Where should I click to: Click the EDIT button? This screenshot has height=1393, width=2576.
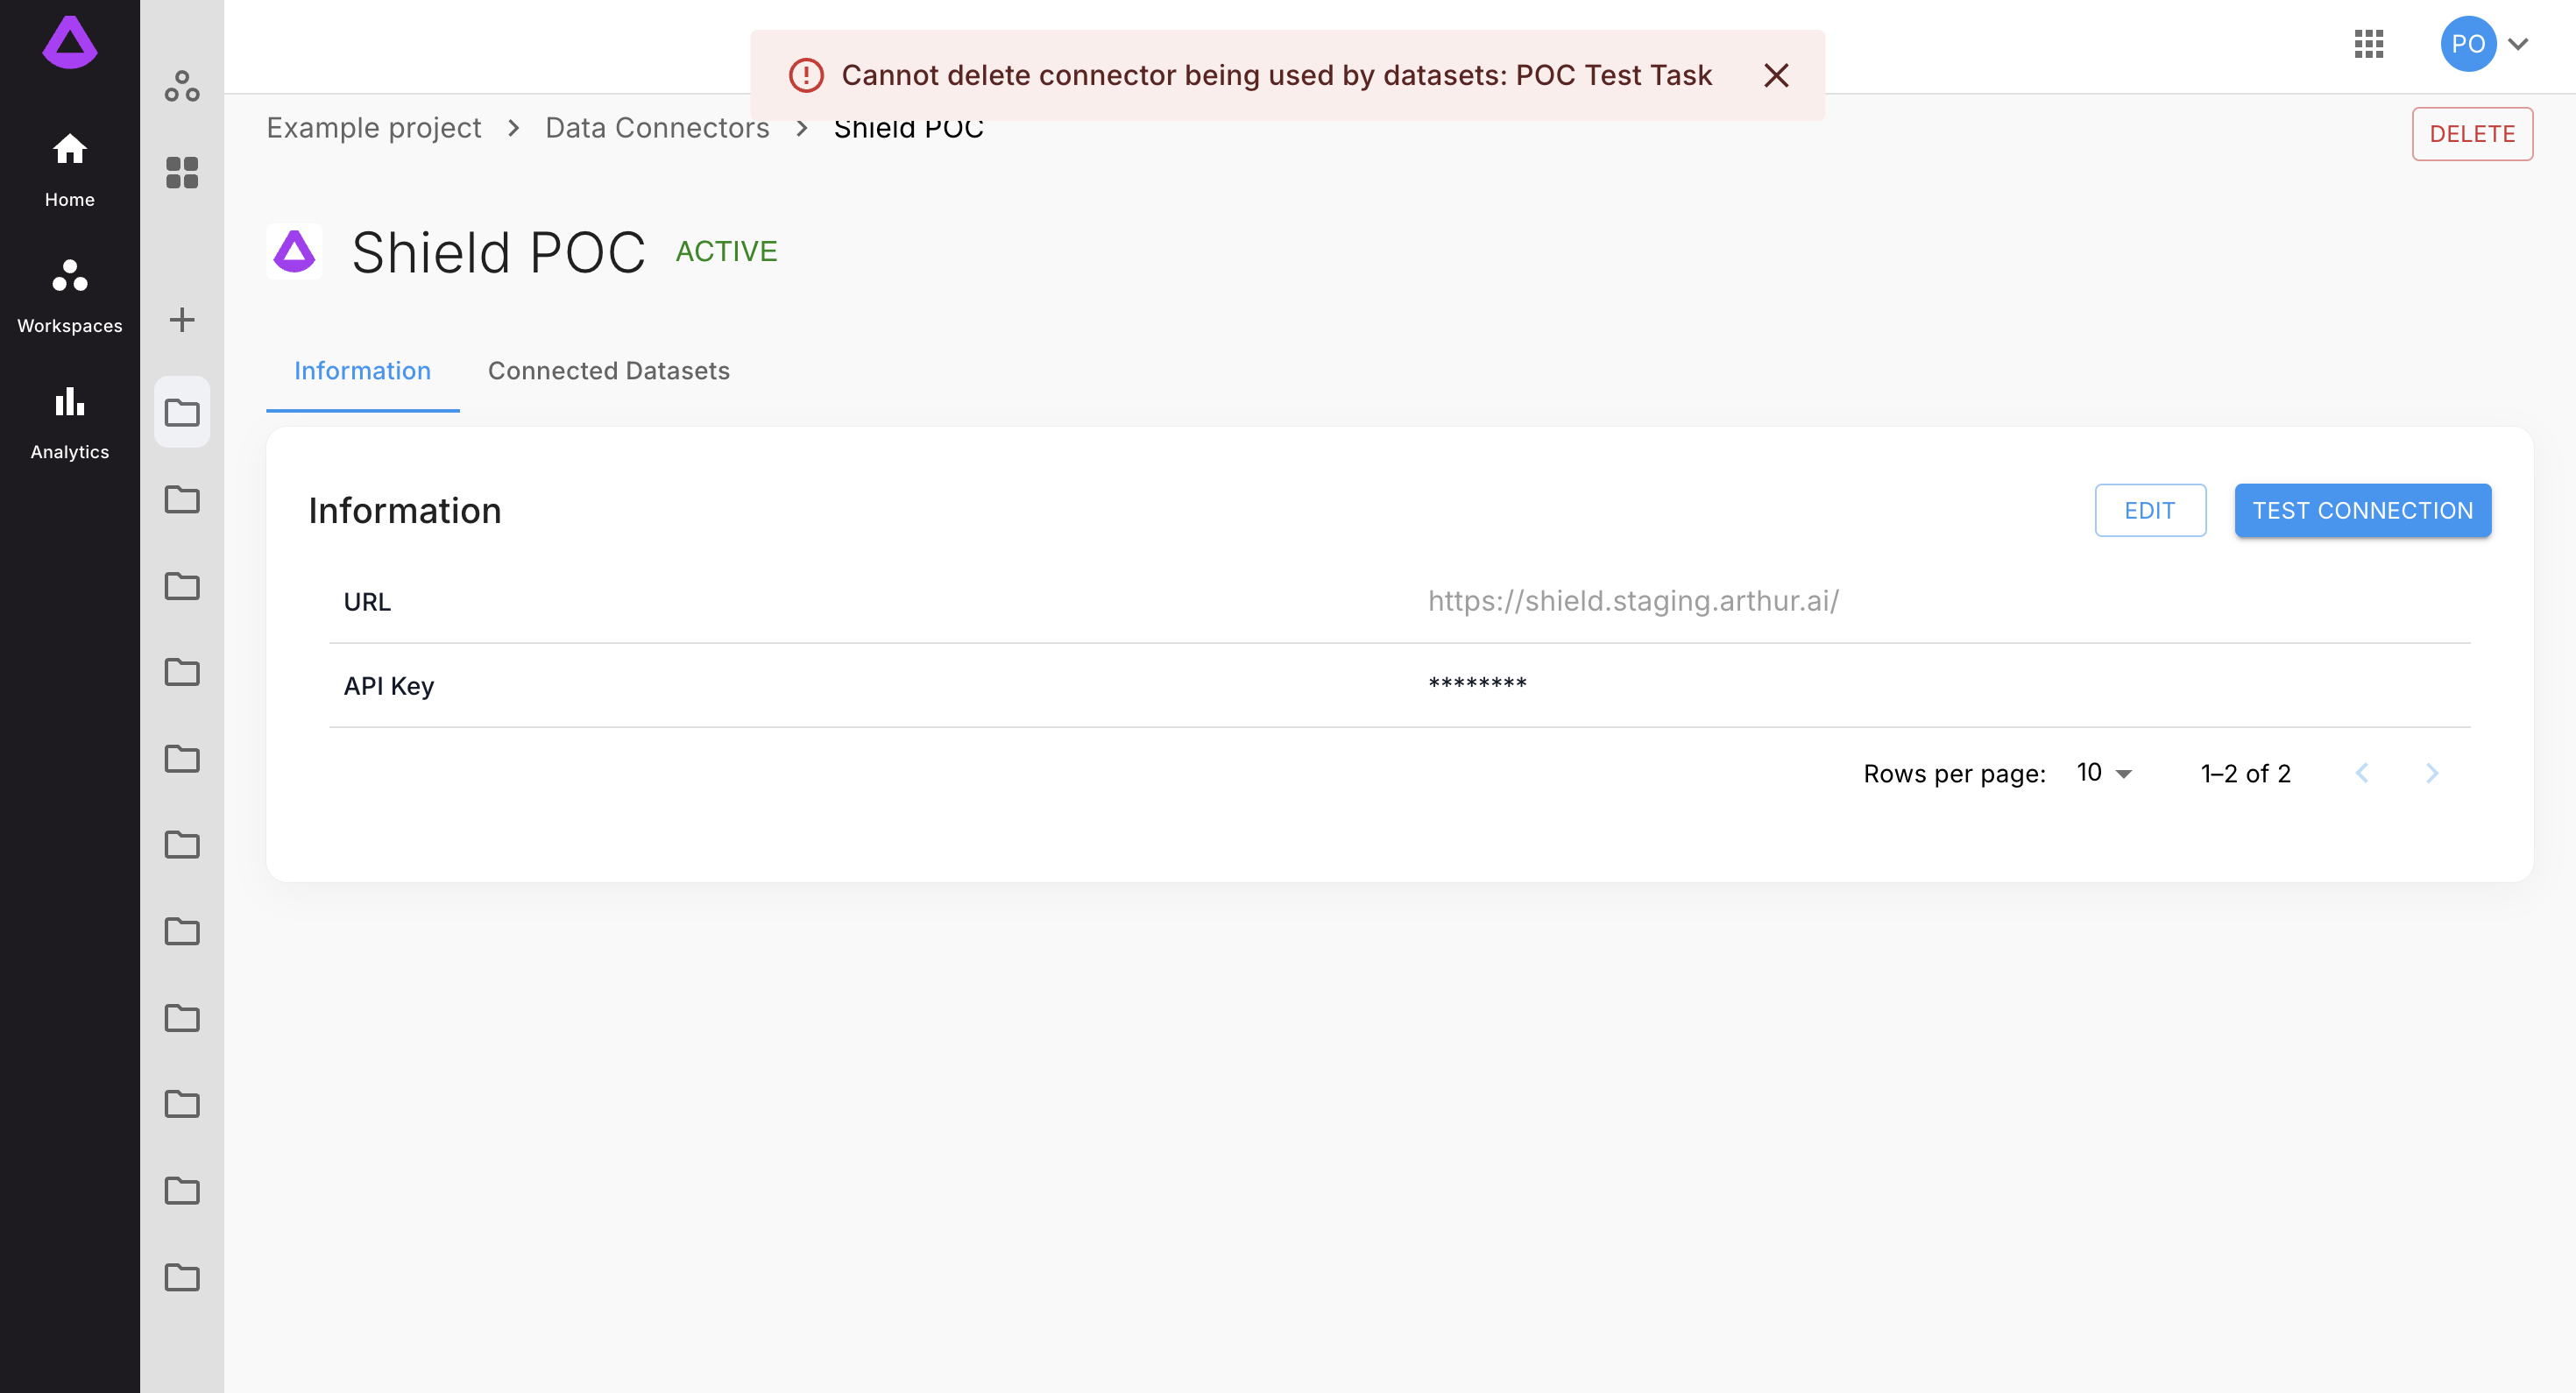2150,511
